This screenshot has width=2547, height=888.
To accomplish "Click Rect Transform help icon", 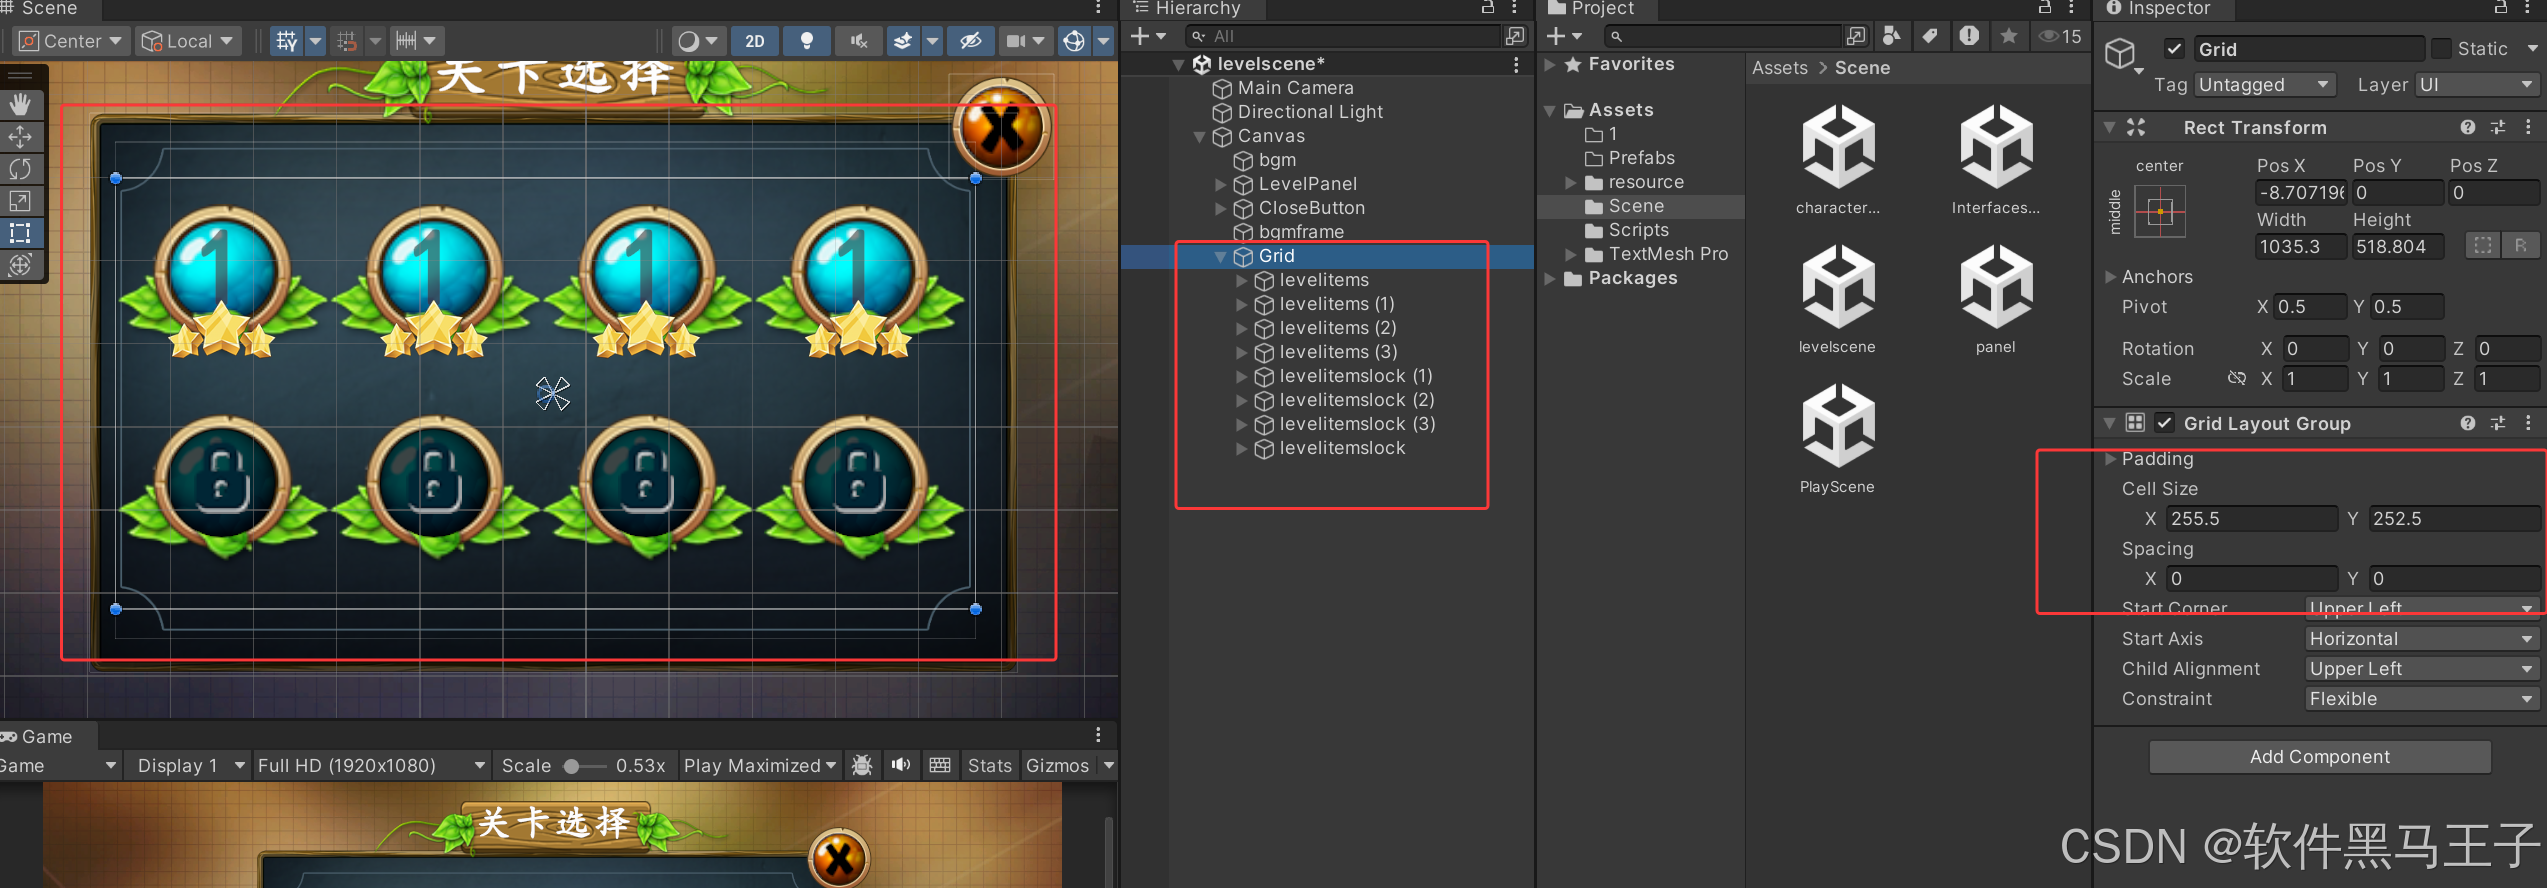I will click(2468, 127).
